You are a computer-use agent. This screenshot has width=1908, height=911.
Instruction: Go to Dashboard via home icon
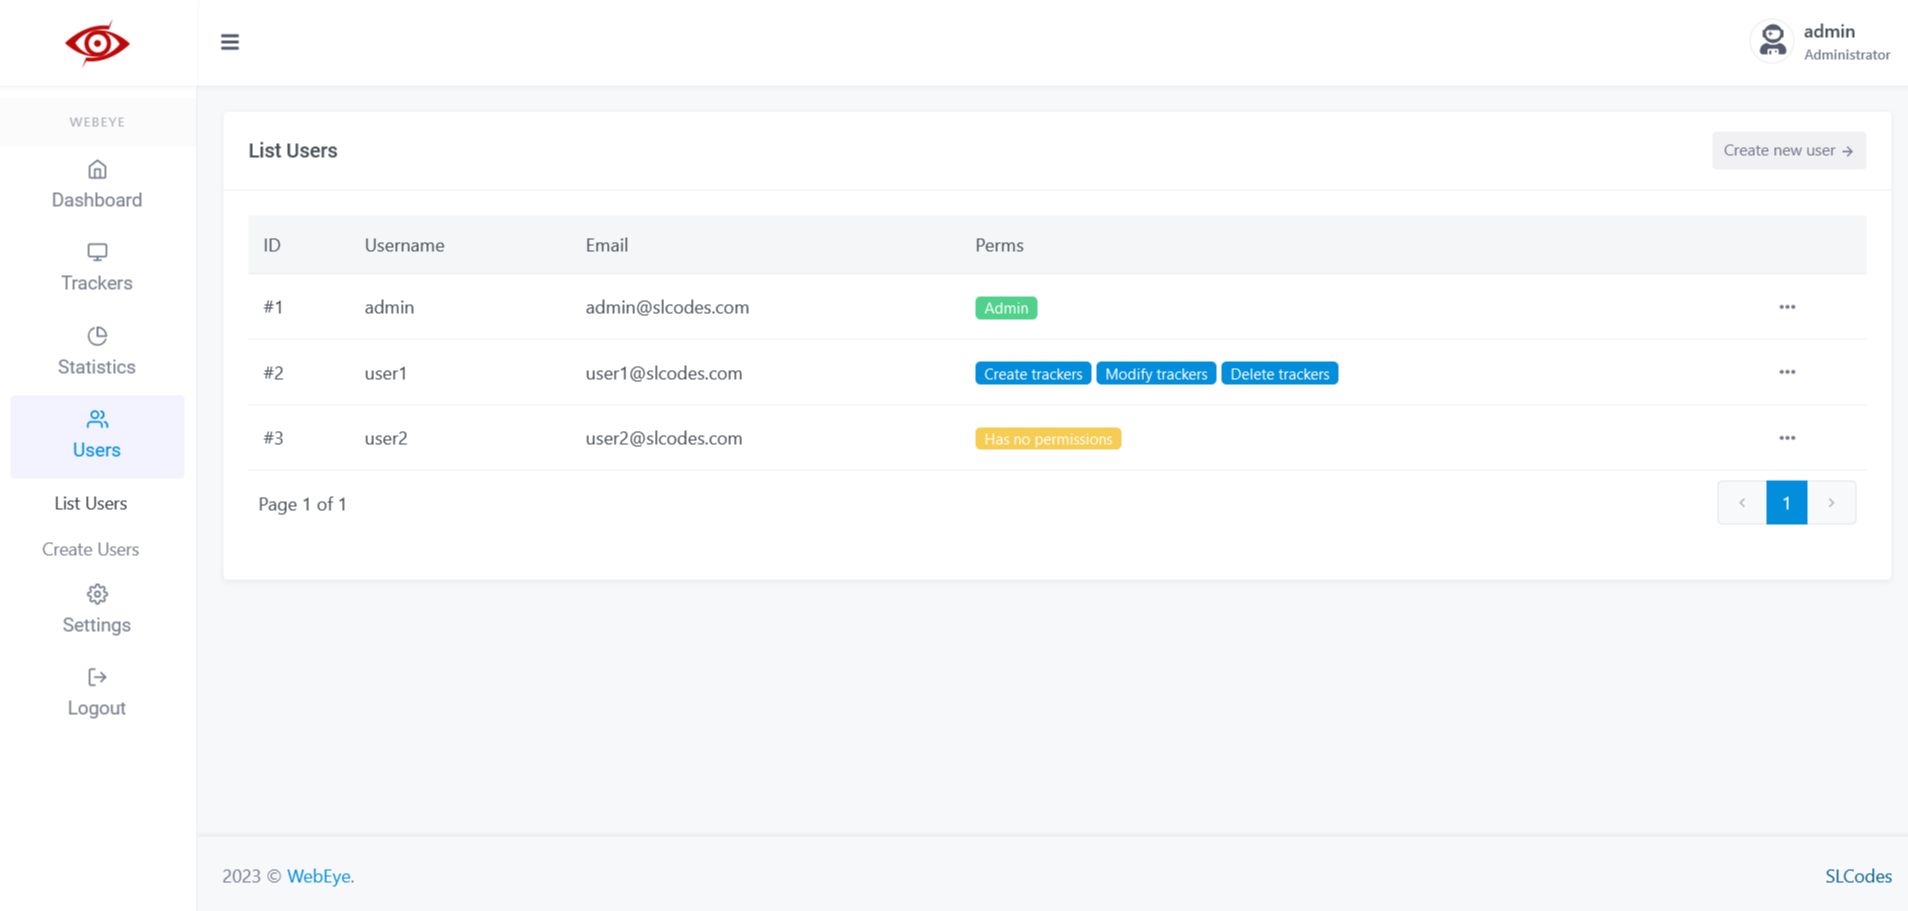pyautogui.click(x=97, y=169)
